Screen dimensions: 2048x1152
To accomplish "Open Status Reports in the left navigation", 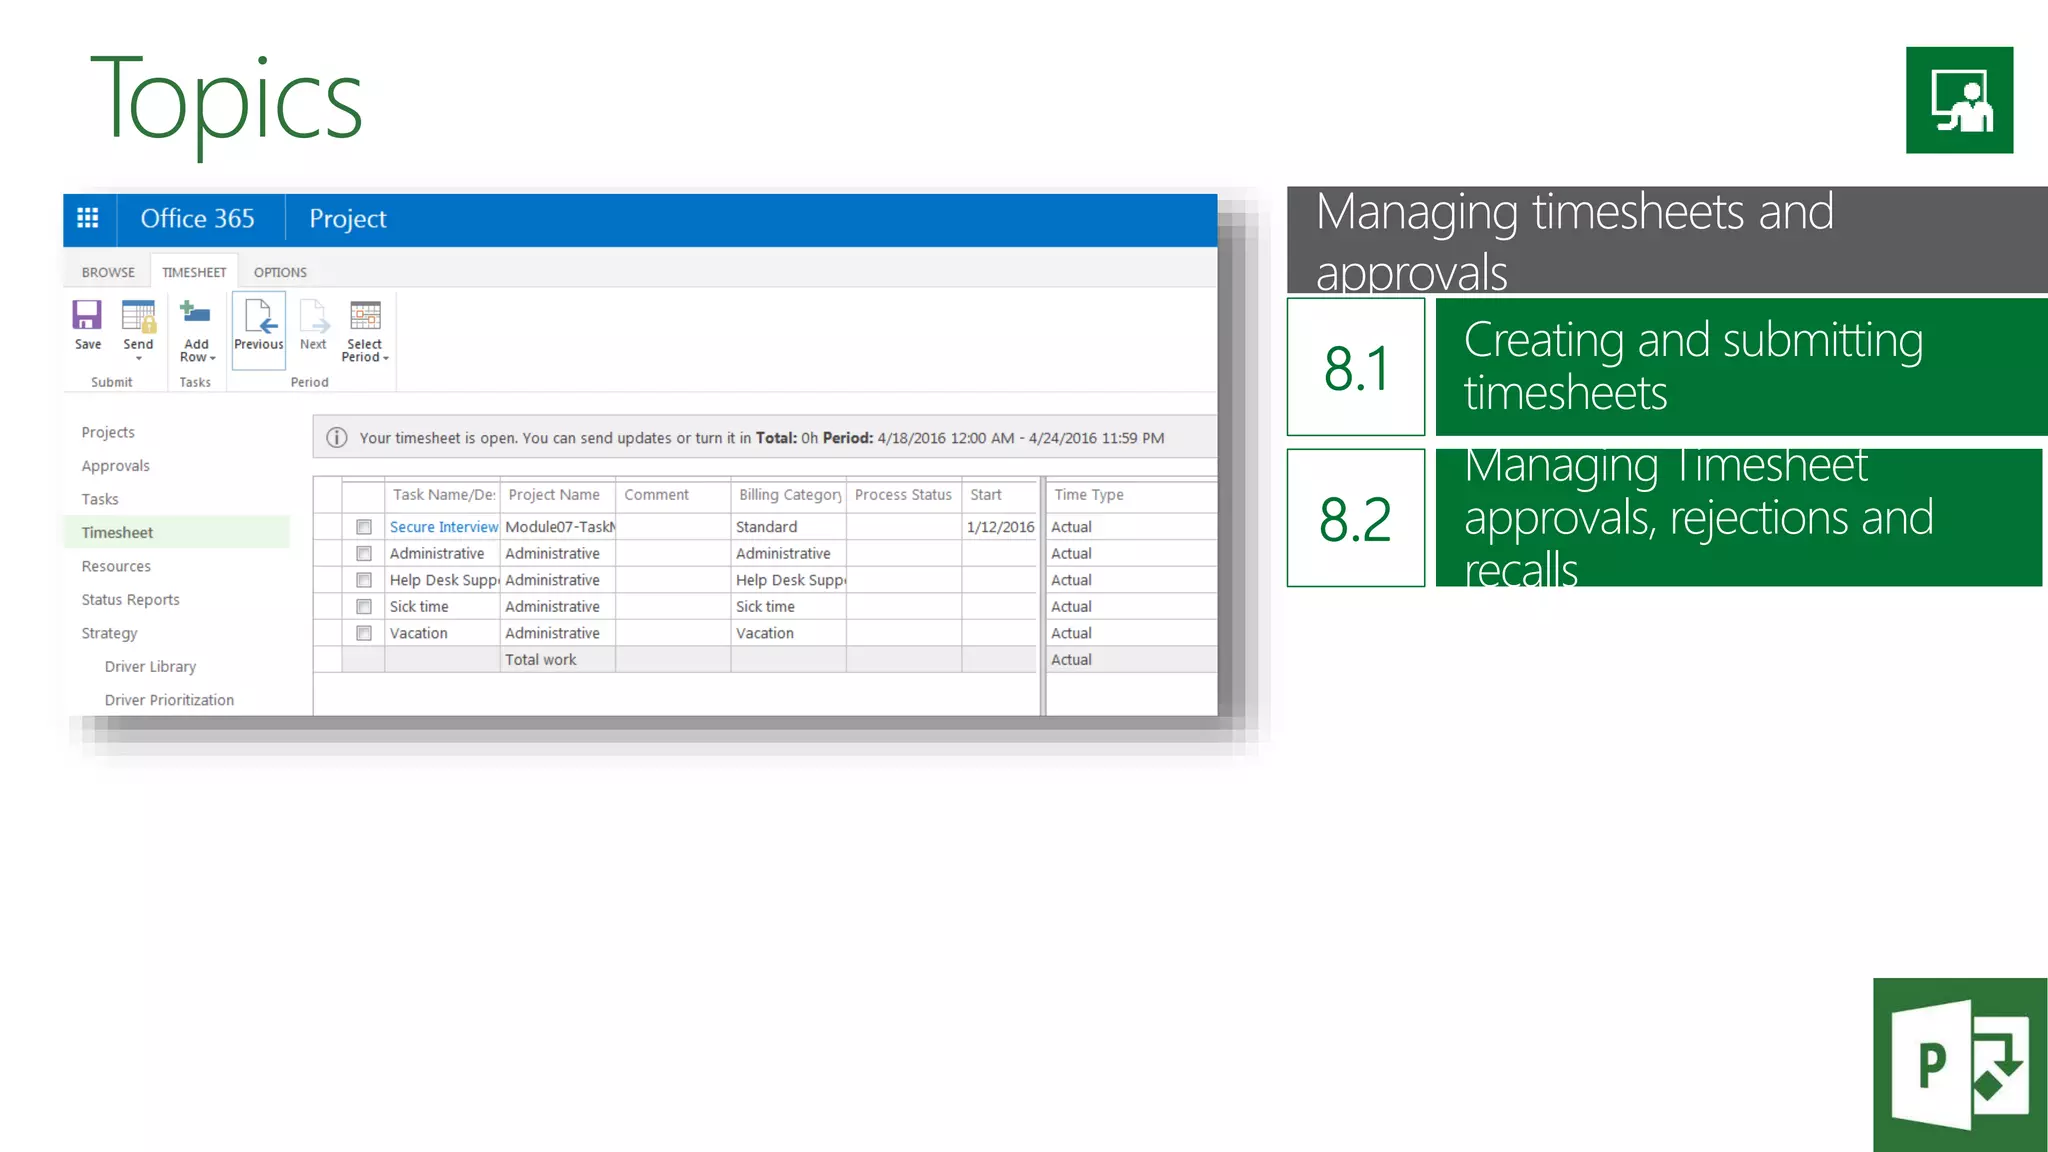I will point(130,599).
